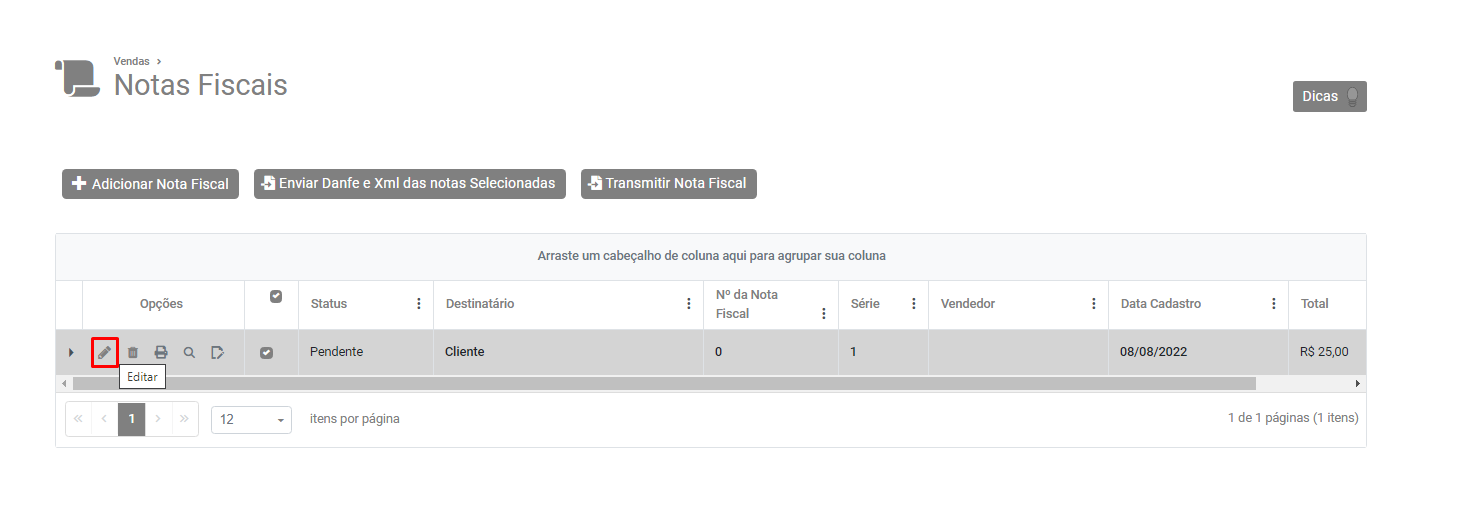The image size is (1477, 515).
Task: Click the Opções column header
Action: [x=161, y=303]
